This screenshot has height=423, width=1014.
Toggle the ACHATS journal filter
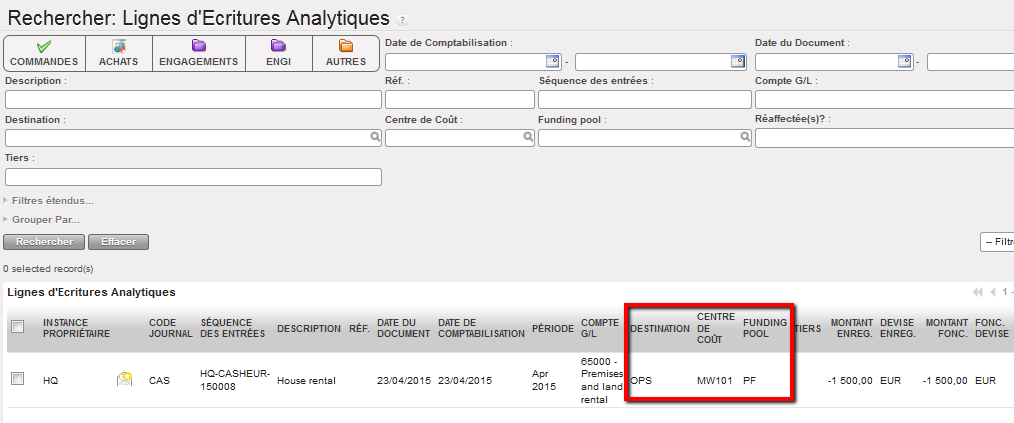pos(118,54)
